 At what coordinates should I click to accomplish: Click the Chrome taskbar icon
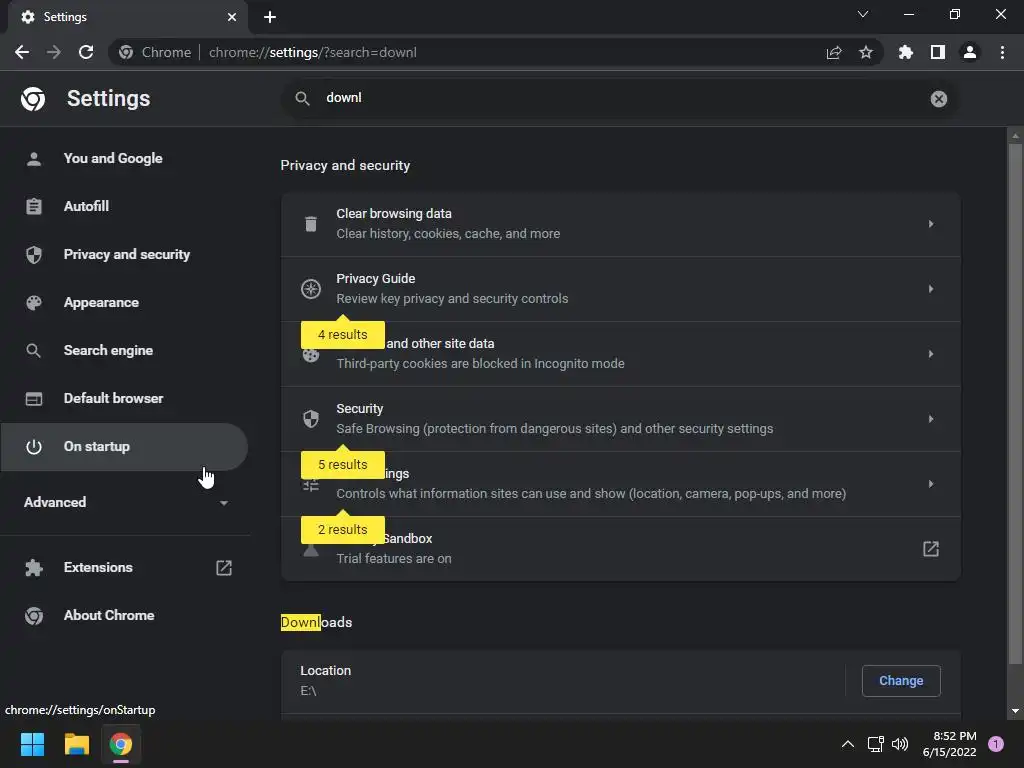click(x=121, y=744)
